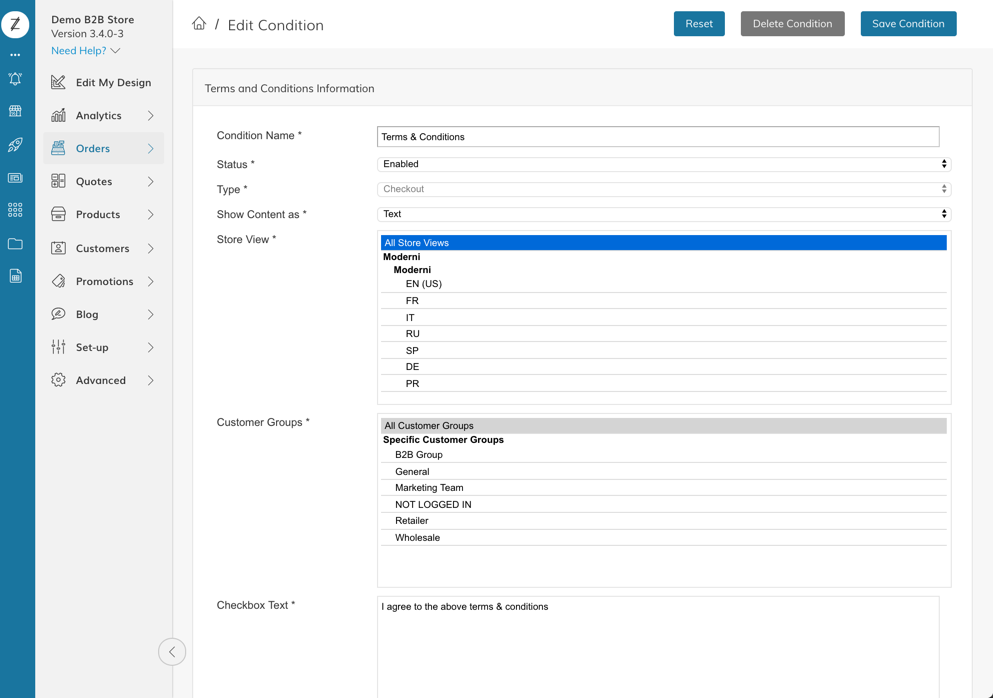
Task: Click the spreadsheet document icon in blue sidebar
Action: pos(15,277)
